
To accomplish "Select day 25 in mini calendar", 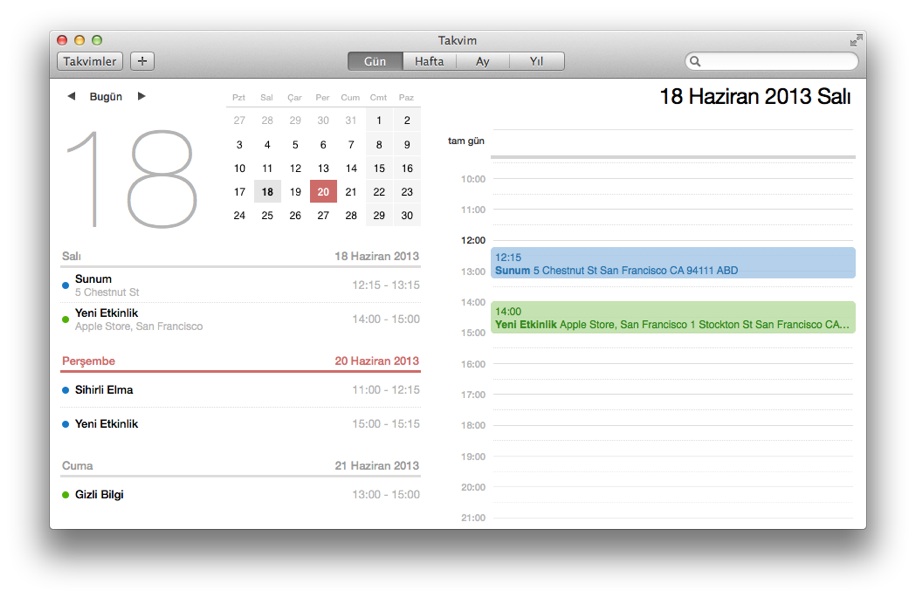I will [267, 216].
